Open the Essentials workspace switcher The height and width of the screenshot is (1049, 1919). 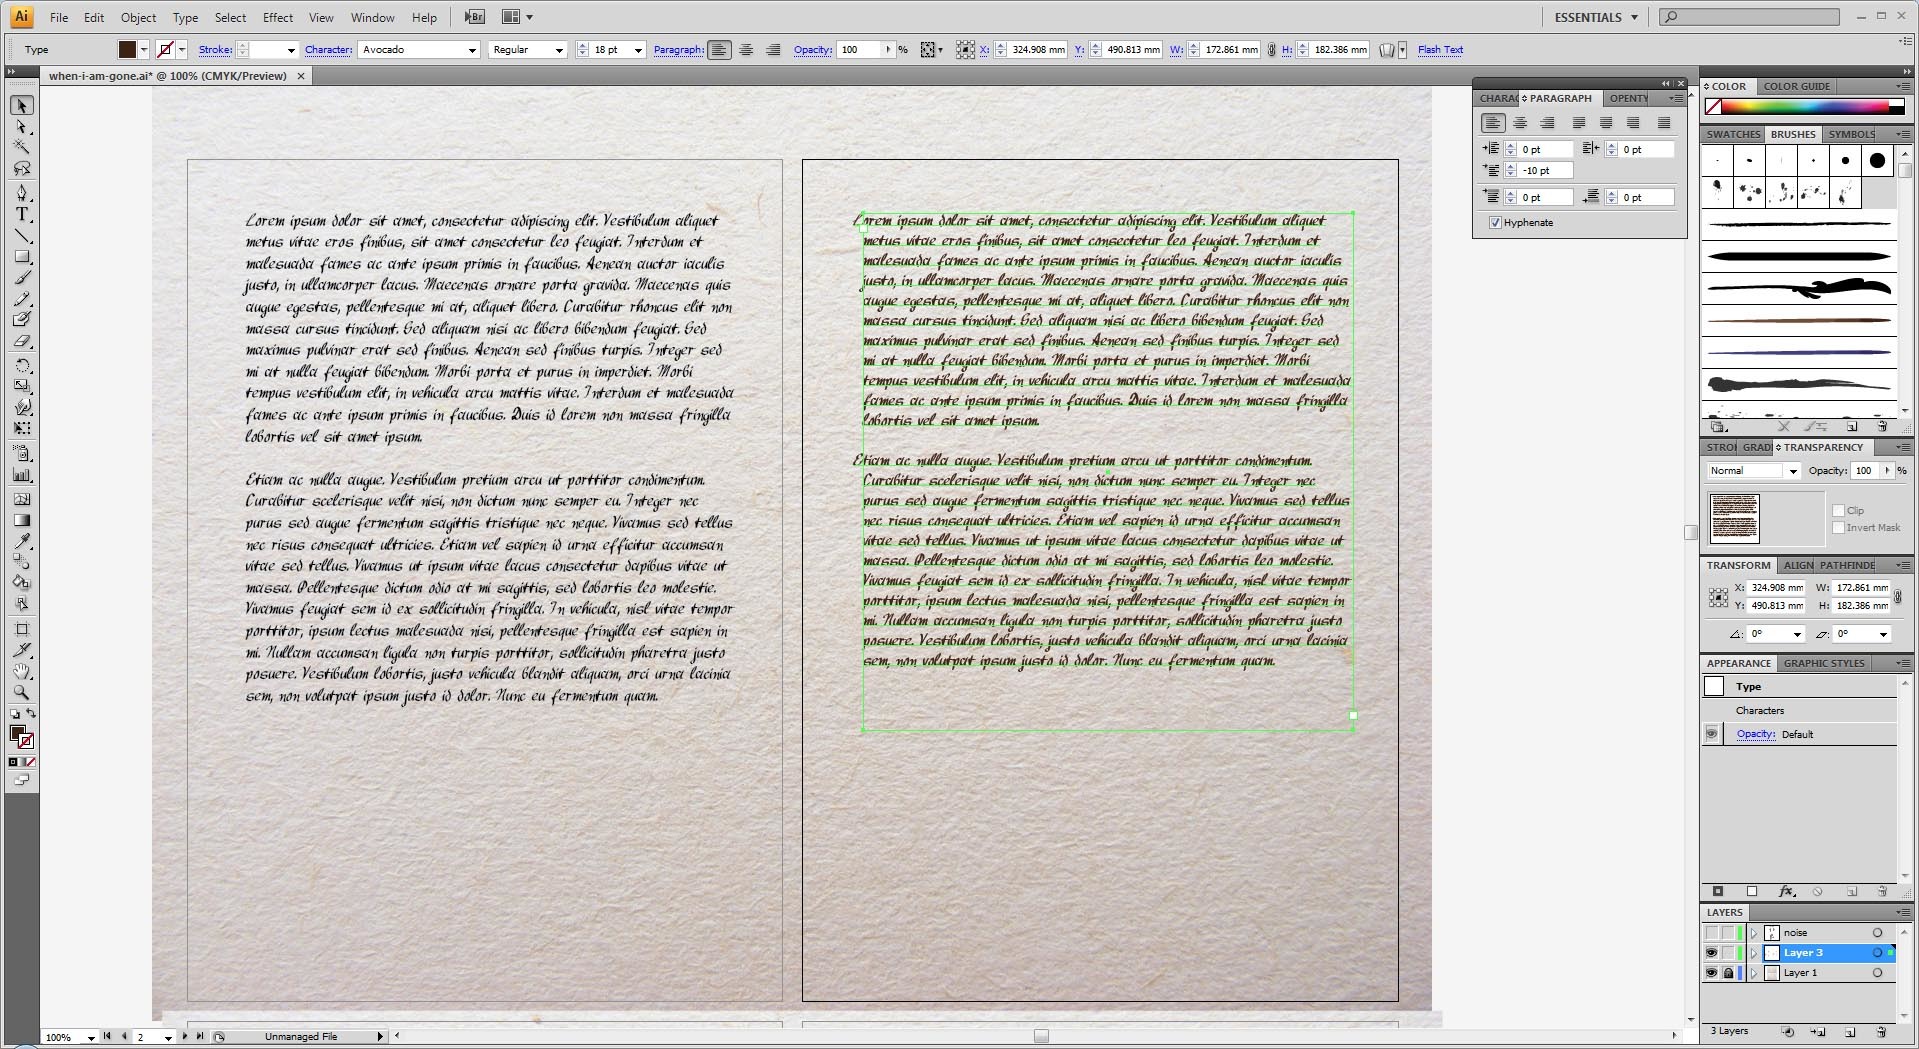point(1596,17)
